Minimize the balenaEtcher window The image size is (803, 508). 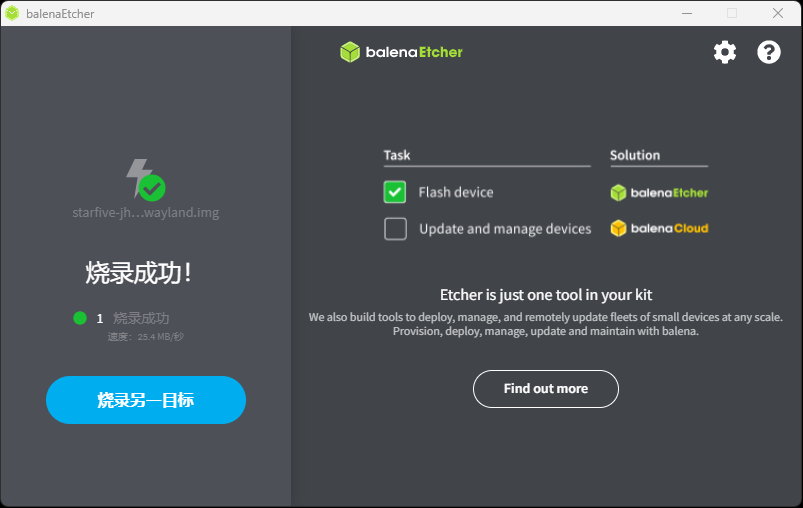click(x=687, y=13)
